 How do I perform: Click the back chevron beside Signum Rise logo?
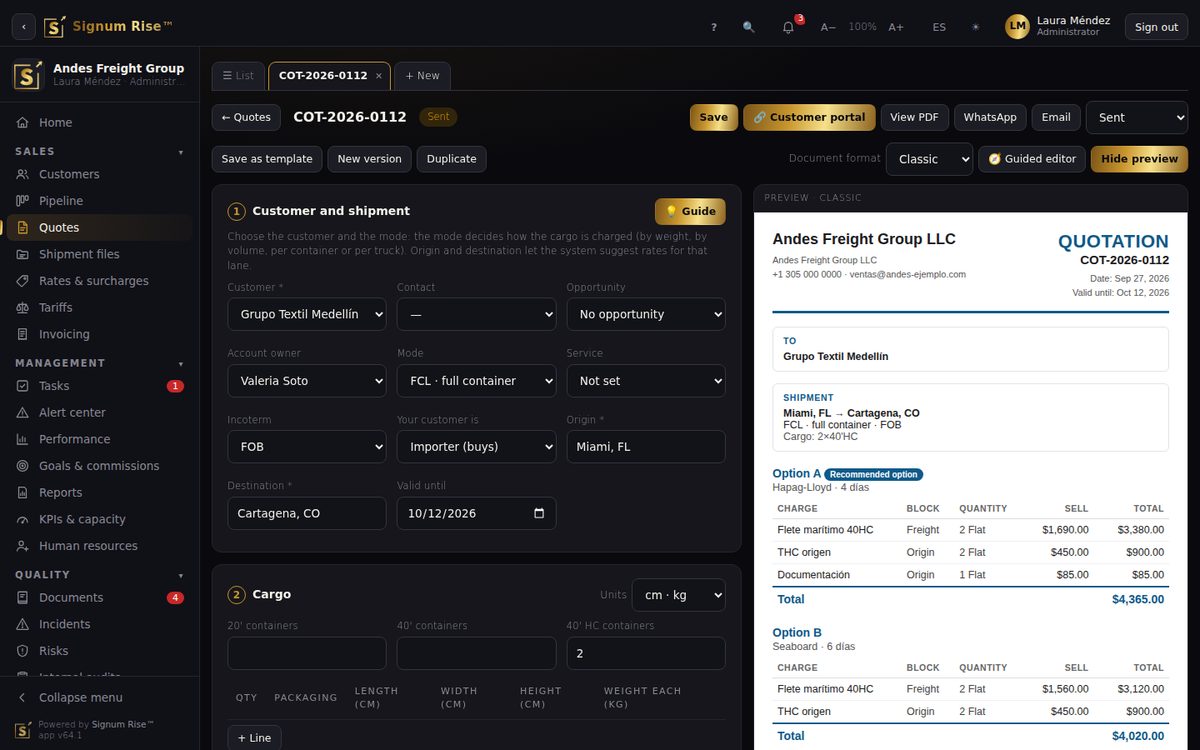[x=24, y=27]
